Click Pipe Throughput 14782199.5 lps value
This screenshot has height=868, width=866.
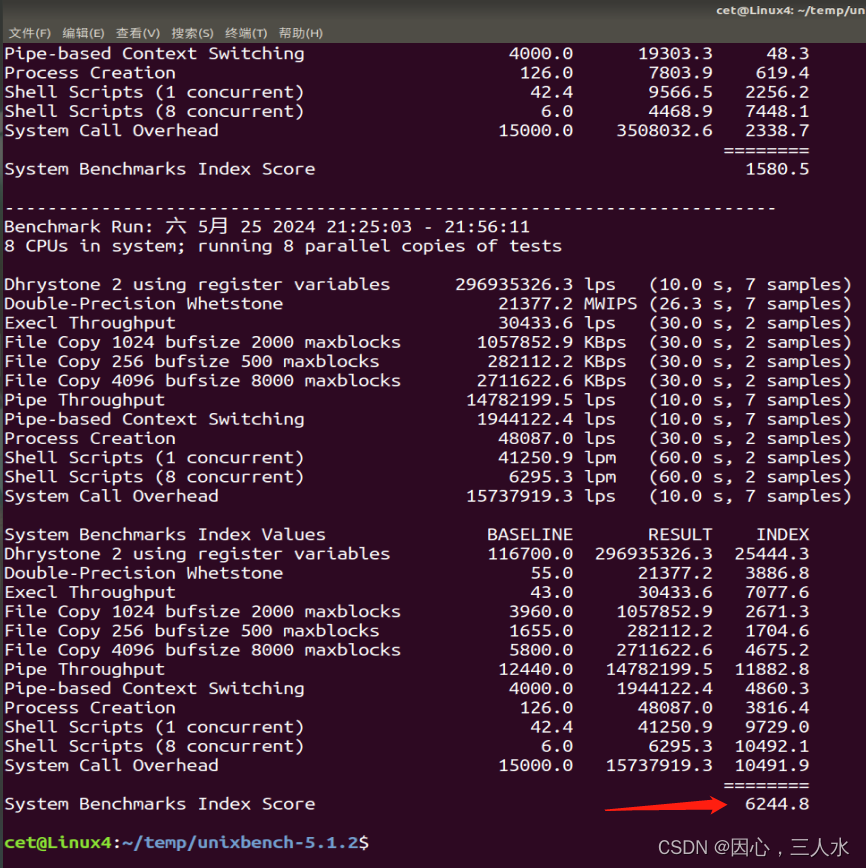[540, 400]
